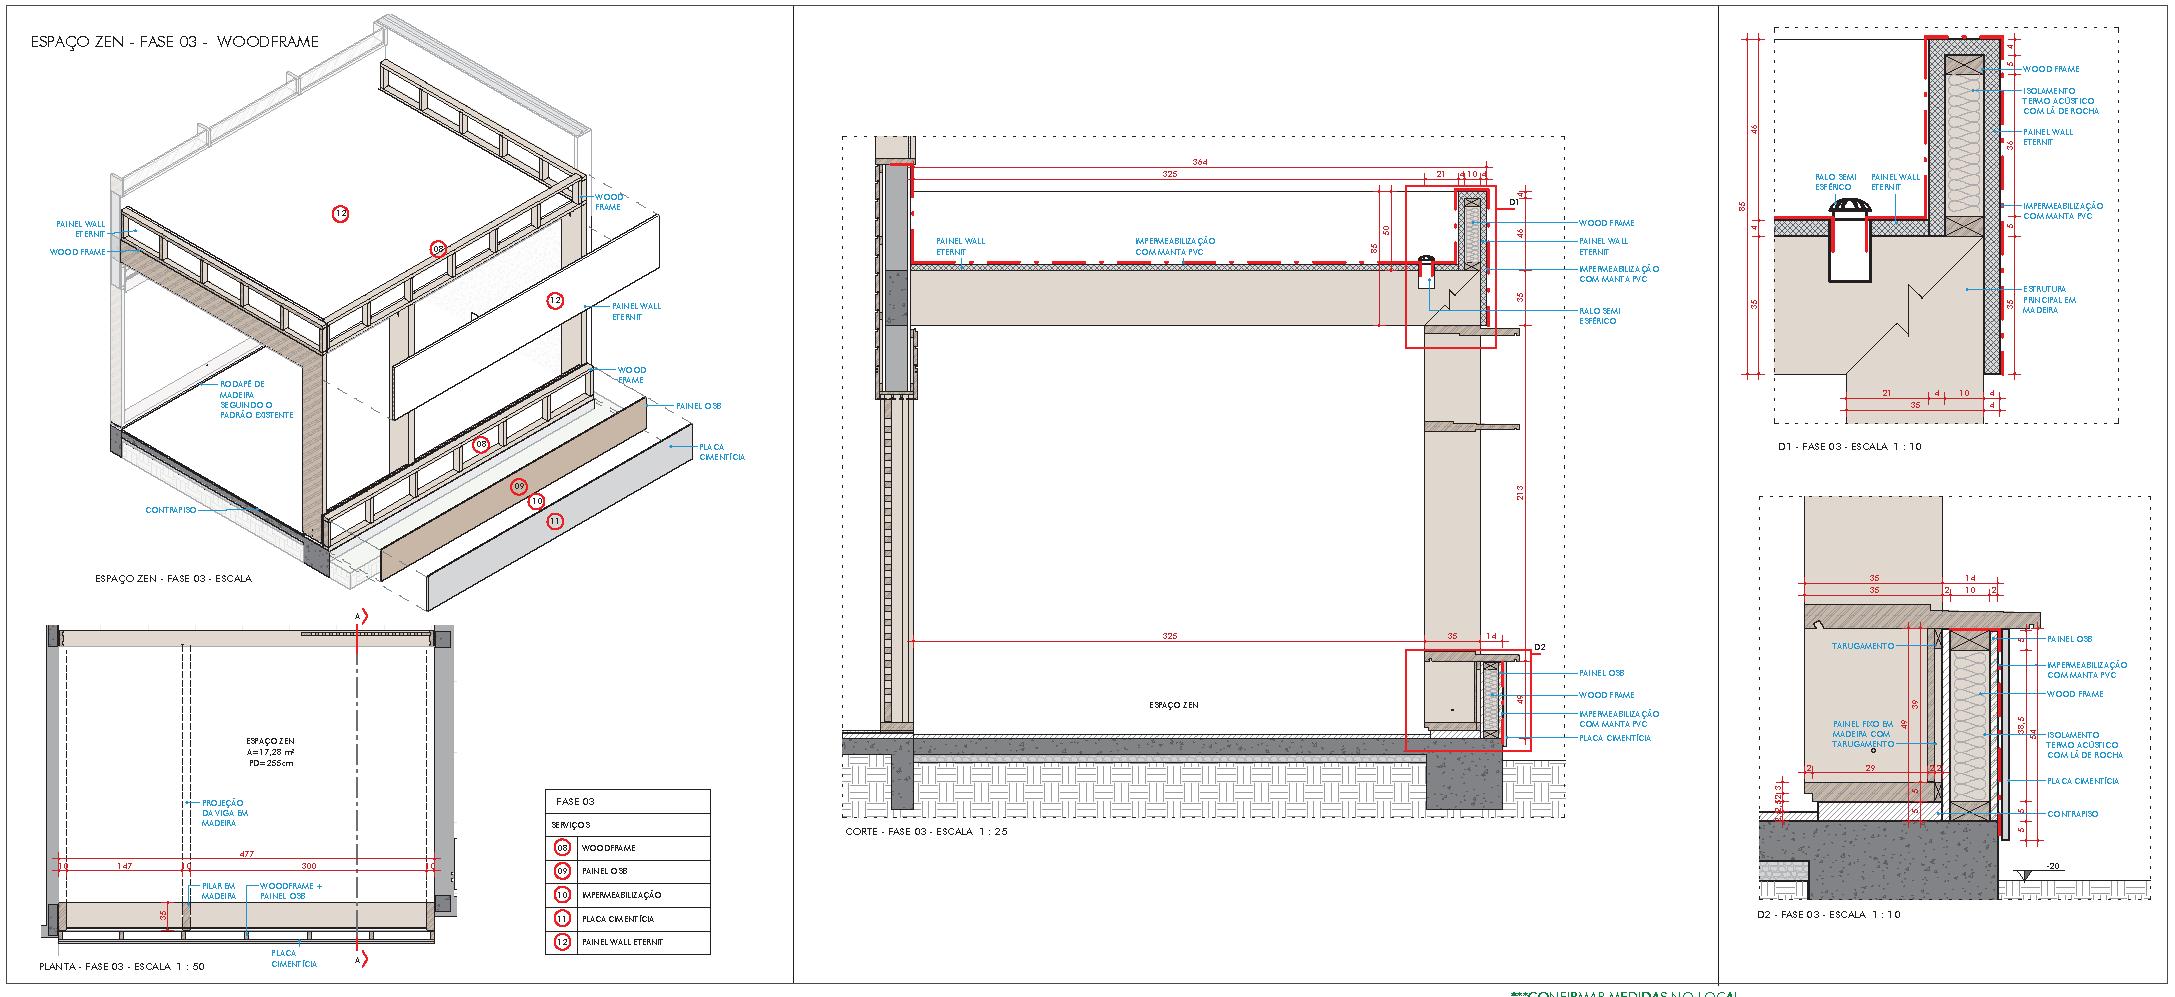The image size is (2175, 997).
Task: Select the "PILAR EM MADEIRA" plan label
Action: 218,891
